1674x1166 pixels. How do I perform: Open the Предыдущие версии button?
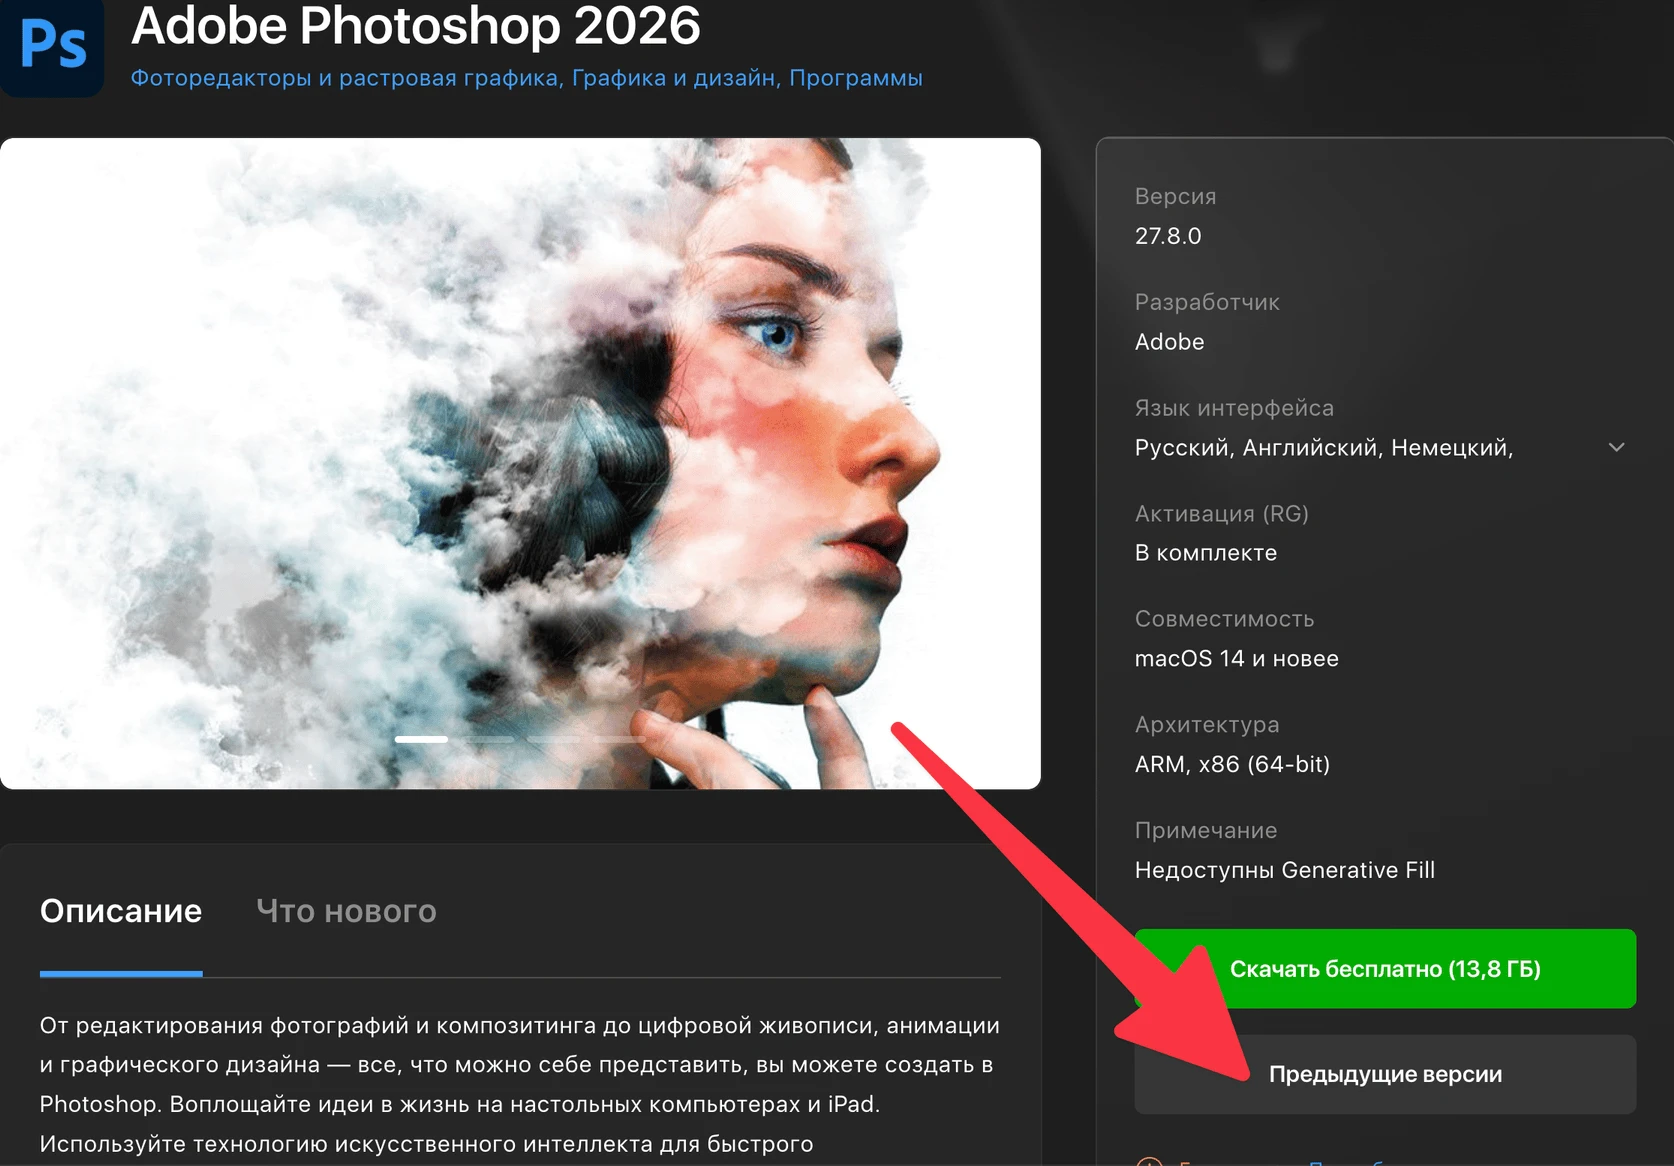(x=1385, y=1074)
